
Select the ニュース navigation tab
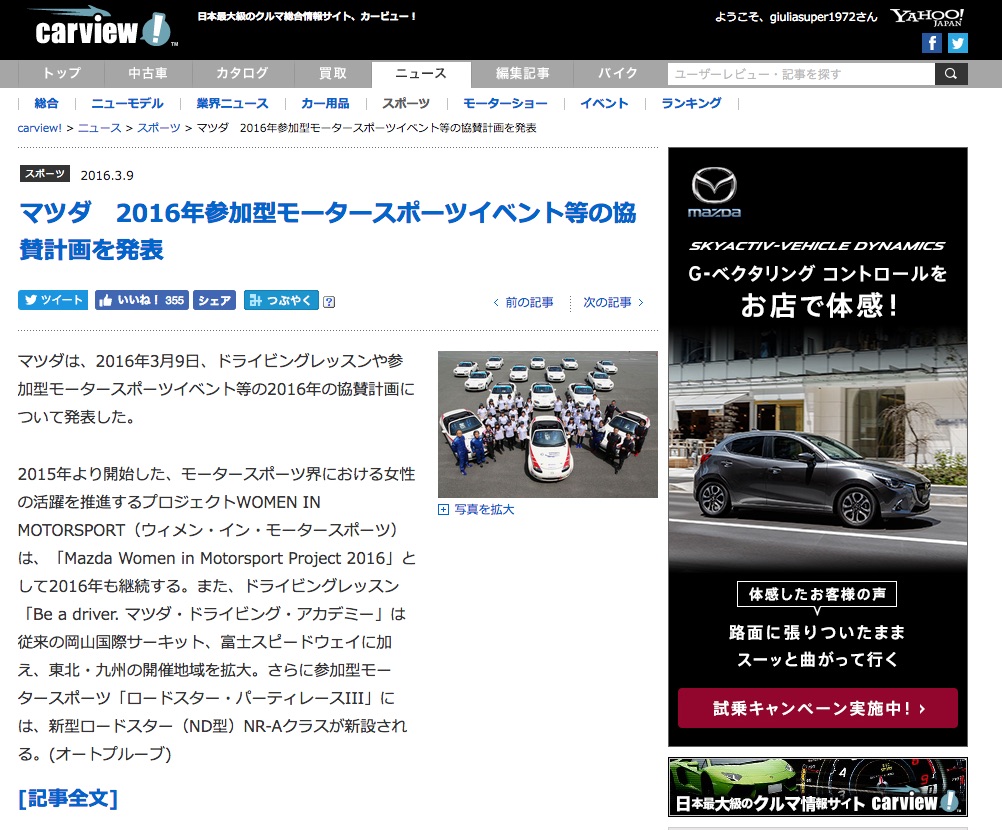[421, 73]
